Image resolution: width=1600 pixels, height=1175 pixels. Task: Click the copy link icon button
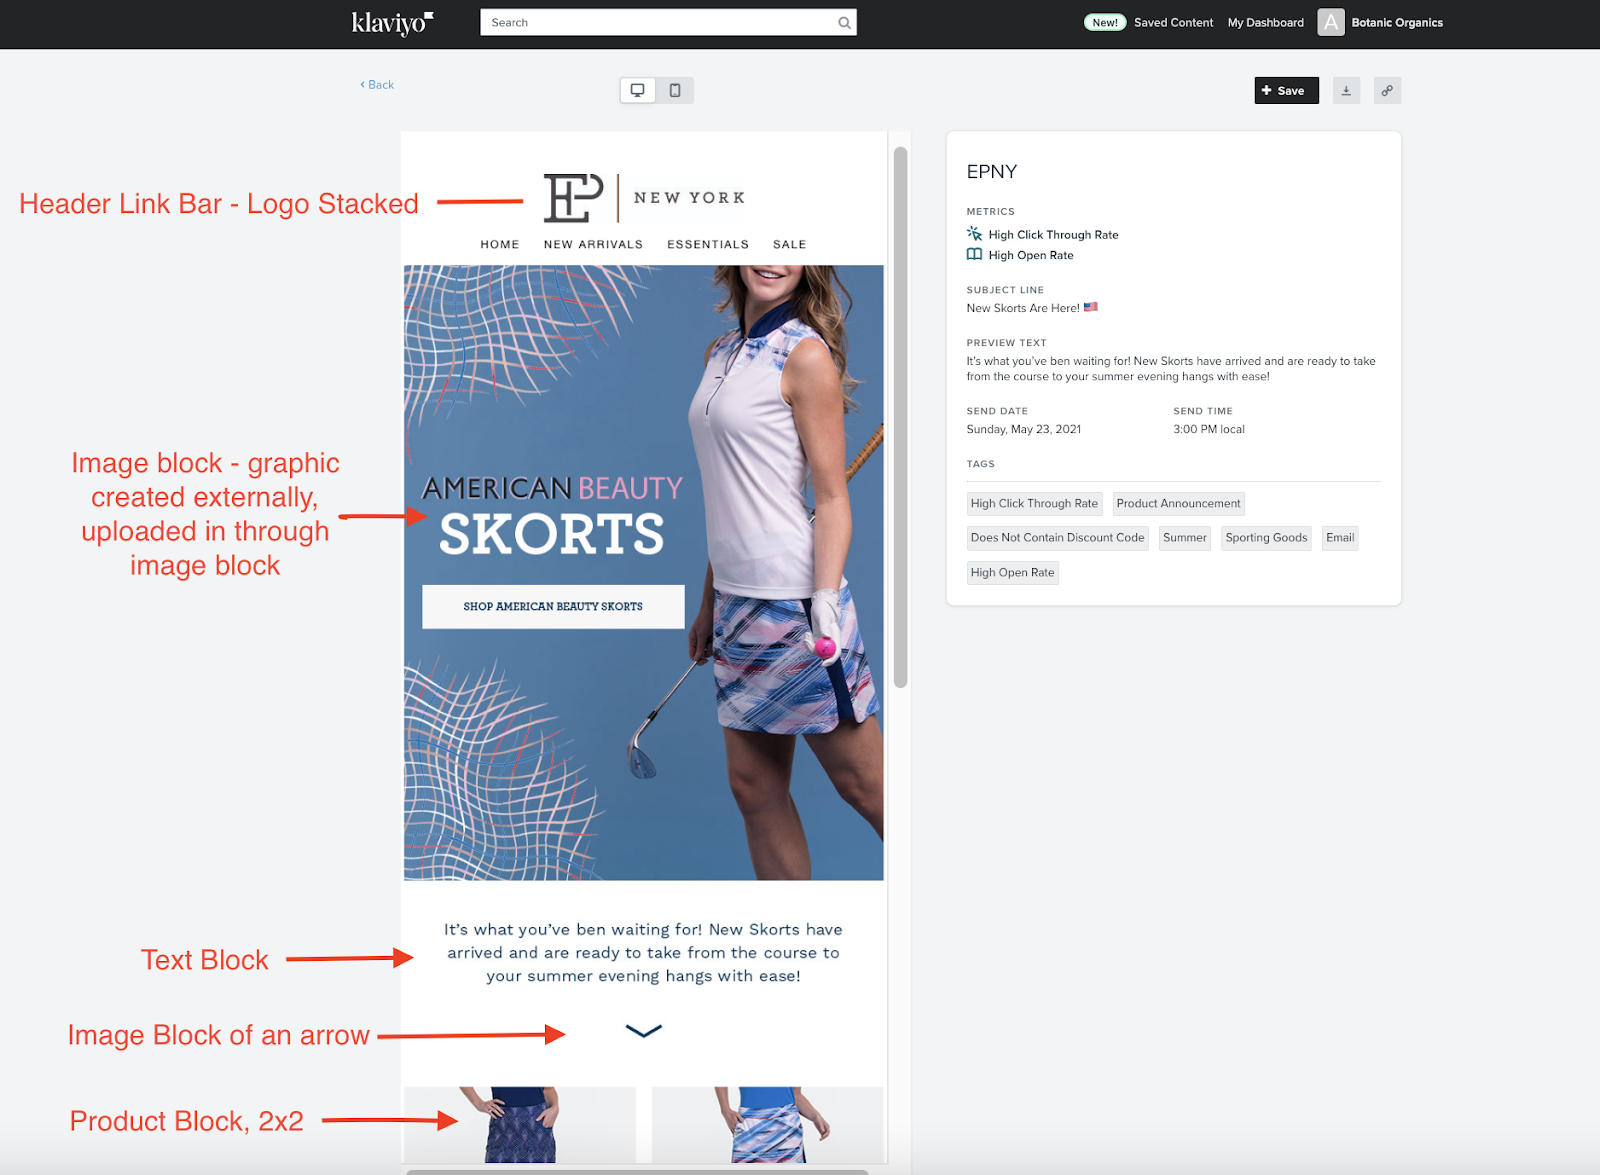click(1387, 90)
